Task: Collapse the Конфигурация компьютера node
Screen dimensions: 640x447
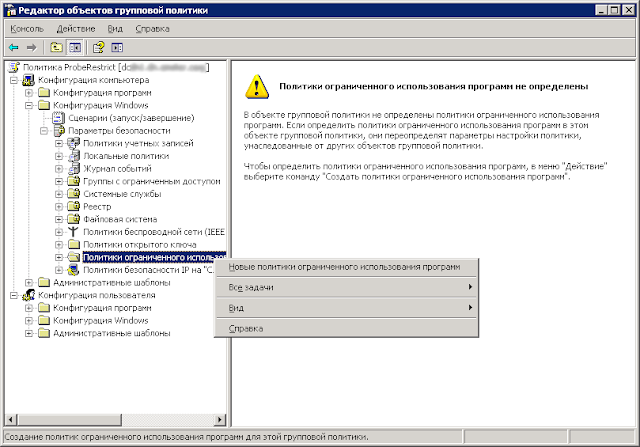Action: (13, 80)
